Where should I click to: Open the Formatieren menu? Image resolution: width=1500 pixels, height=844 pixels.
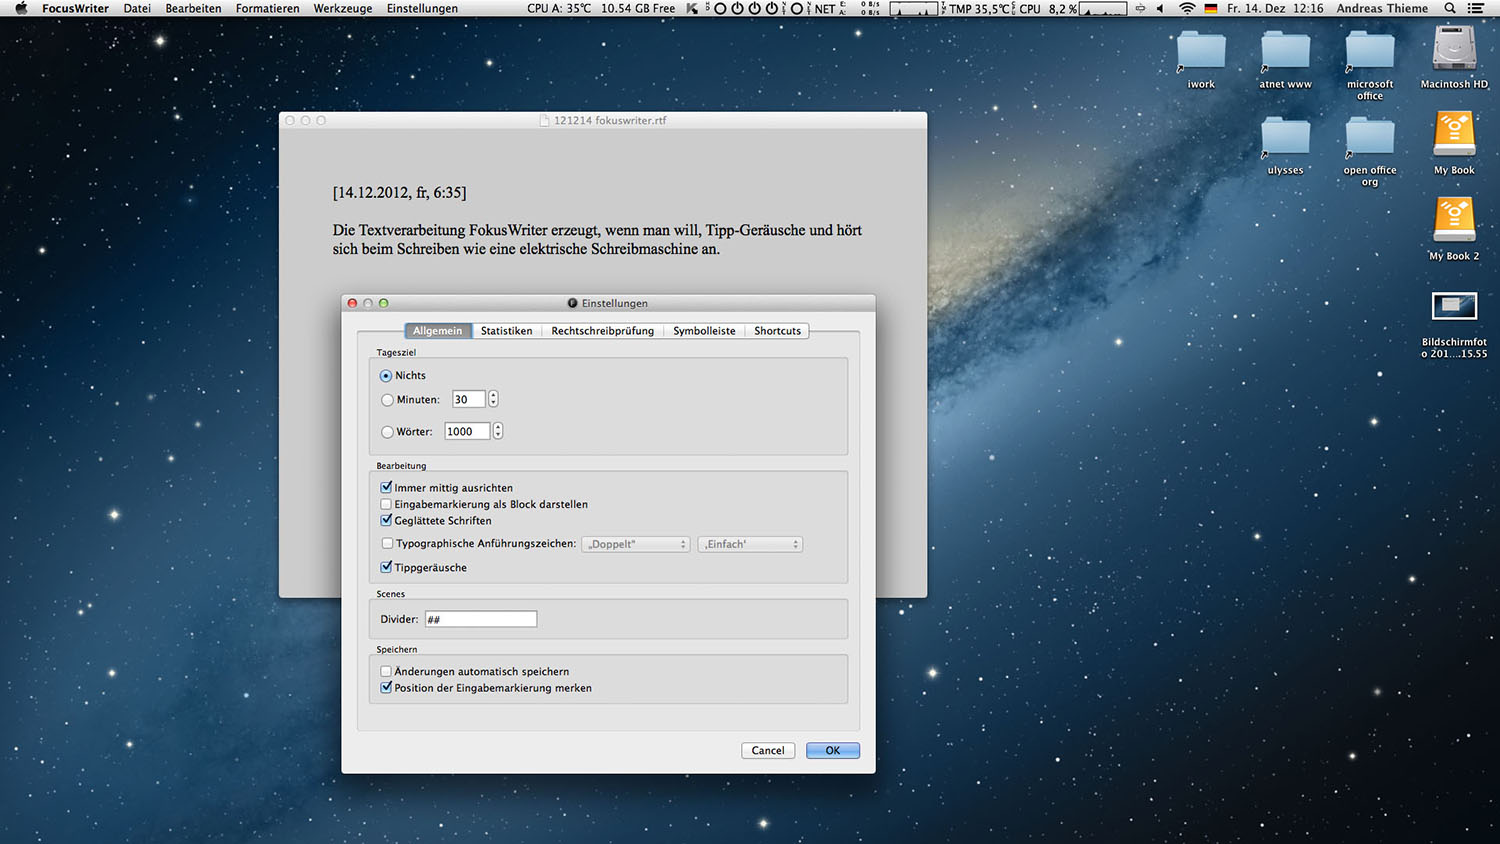(x=267, y=8)
